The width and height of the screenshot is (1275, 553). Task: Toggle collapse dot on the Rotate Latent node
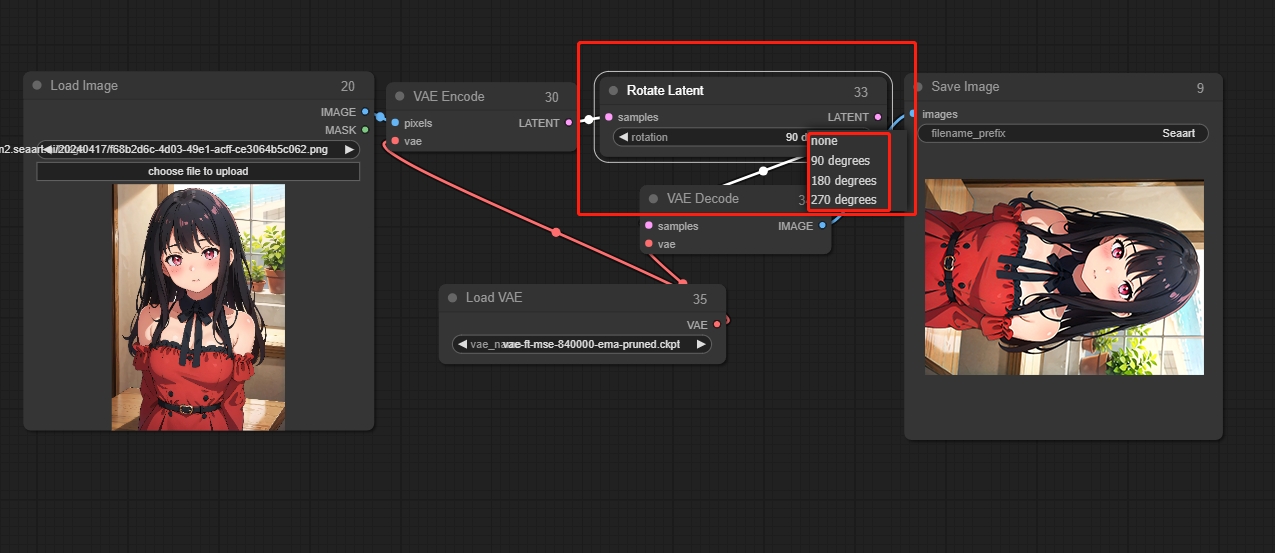coord(613,91)
